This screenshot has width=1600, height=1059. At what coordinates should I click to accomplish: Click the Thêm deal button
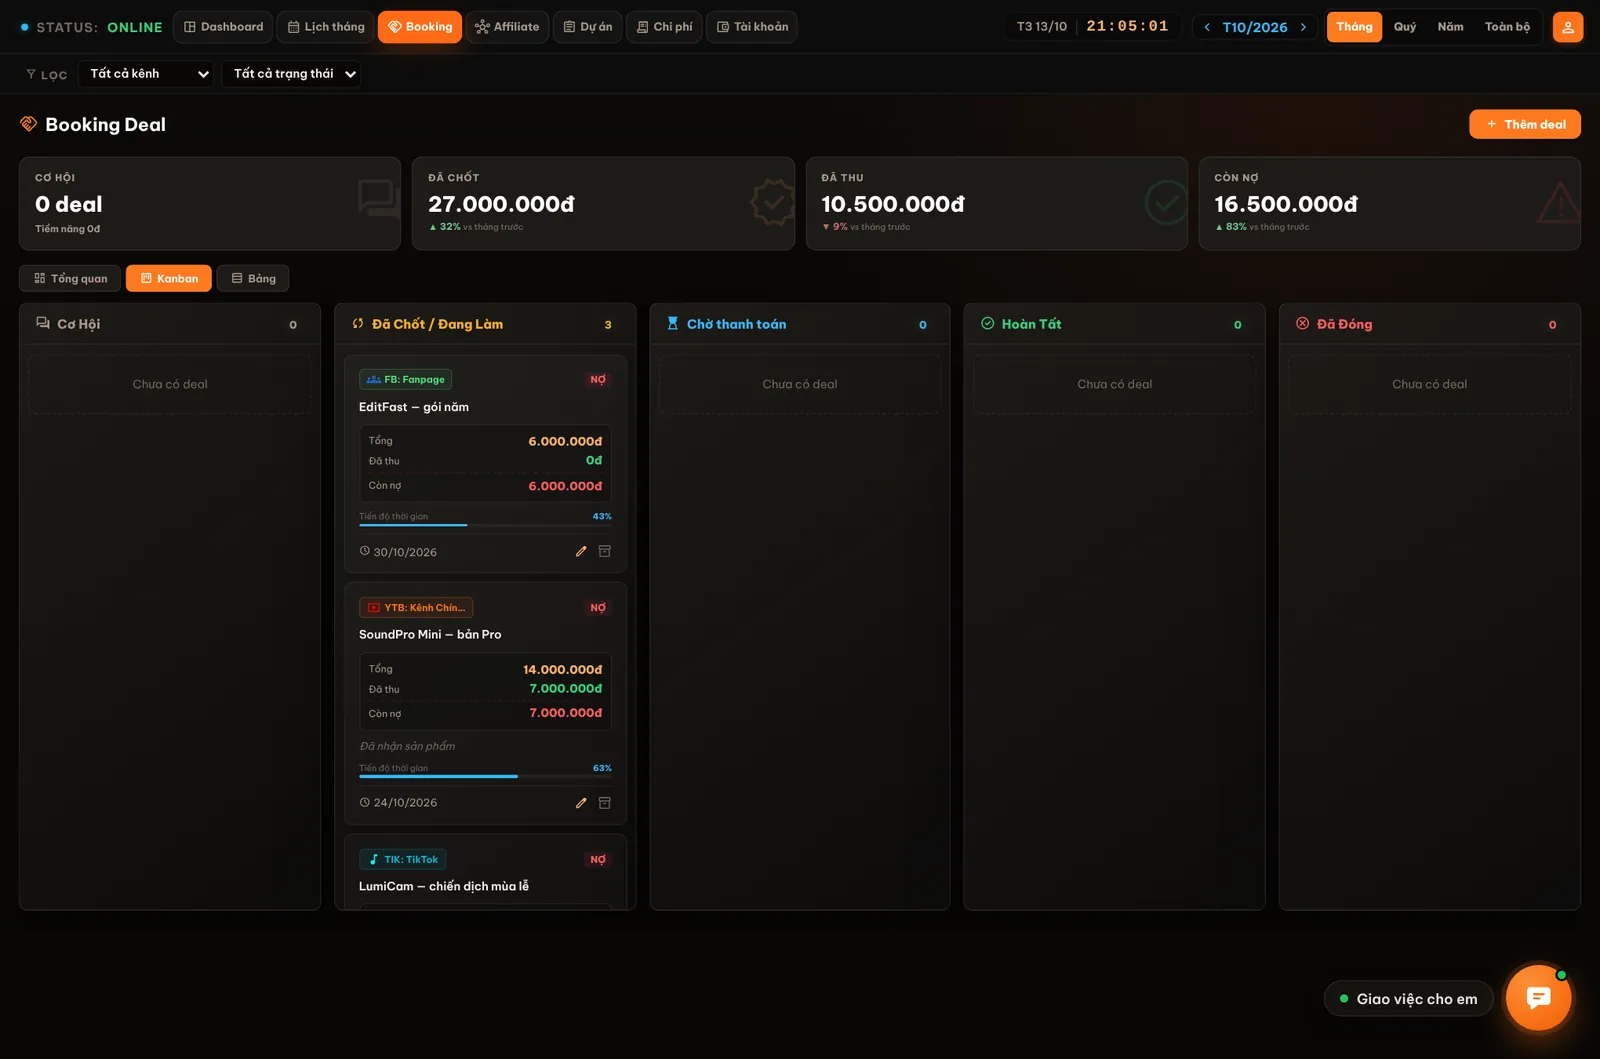pyautogui.click(x=1525, y=124)
